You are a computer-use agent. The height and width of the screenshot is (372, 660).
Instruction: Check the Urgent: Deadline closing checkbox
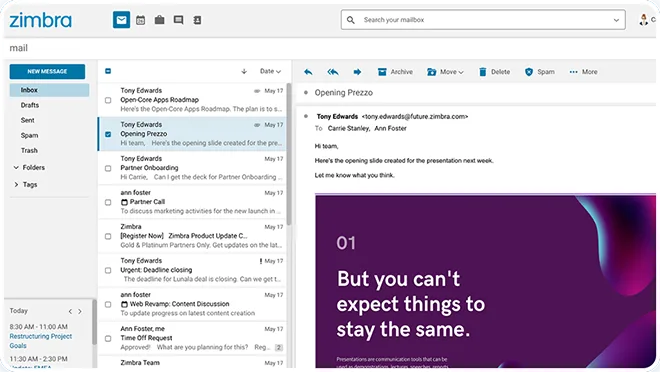click(x=108, y=271)
